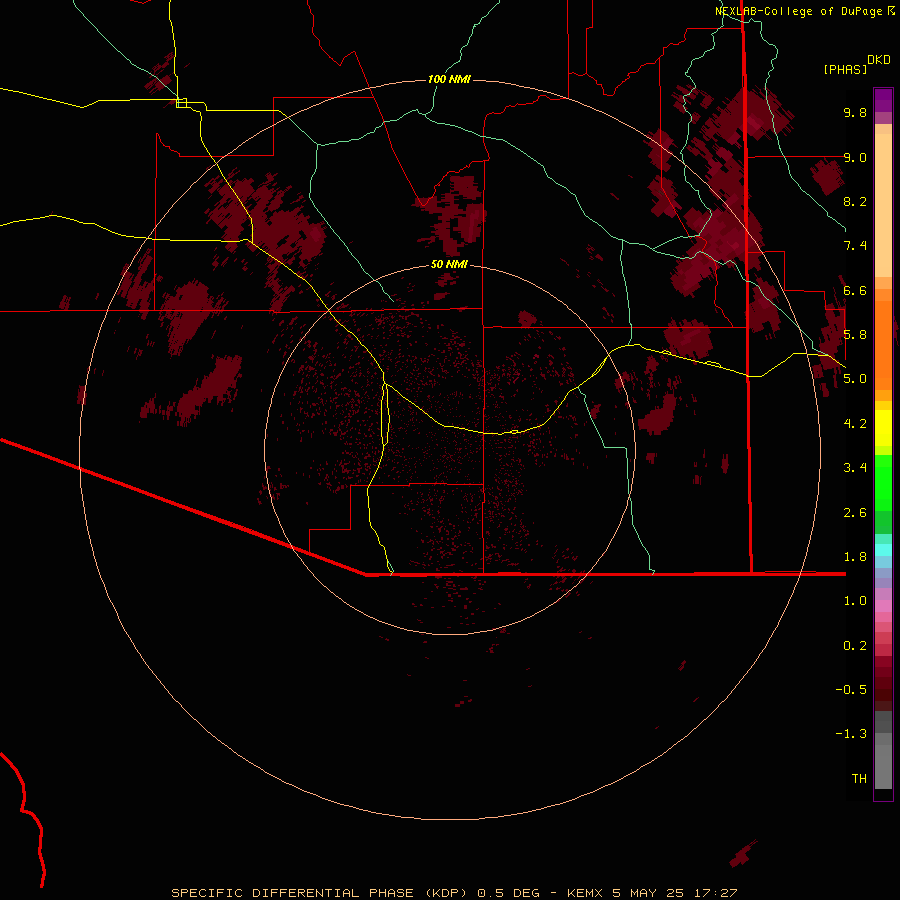Click the 4.2 scale value label
Screen dimensions: 900x900
pyautogui.click(x=855, y=424)
